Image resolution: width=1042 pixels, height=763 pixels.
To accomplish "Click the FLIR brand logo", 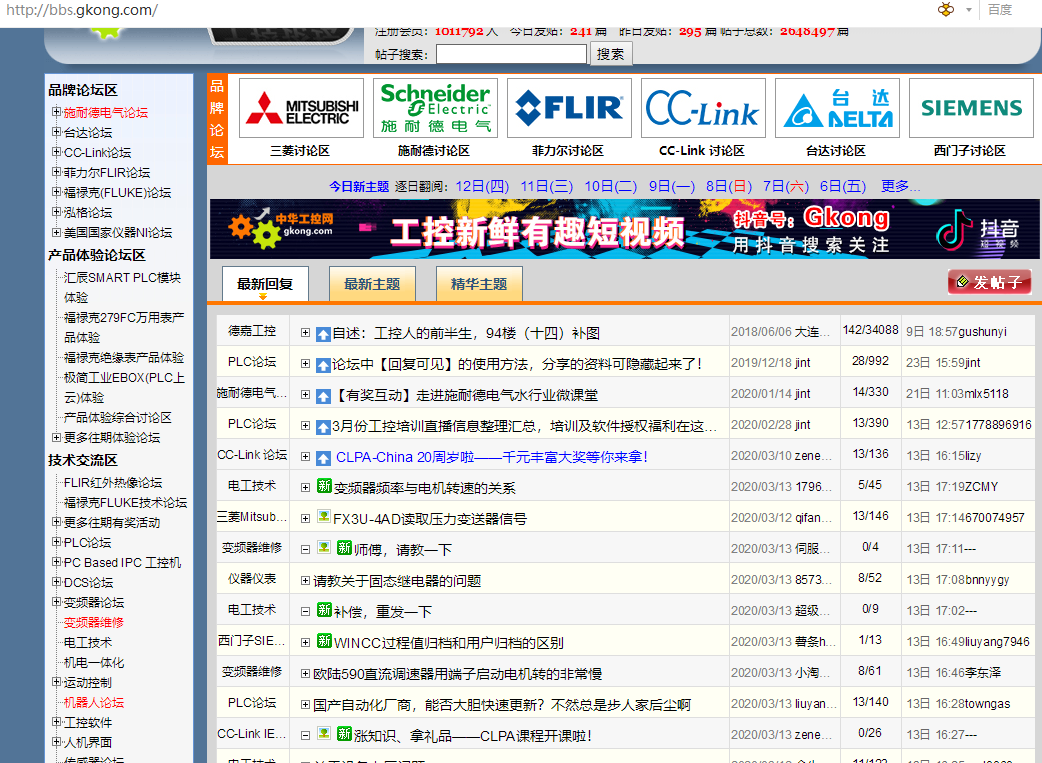I will (x=569, y=108).
